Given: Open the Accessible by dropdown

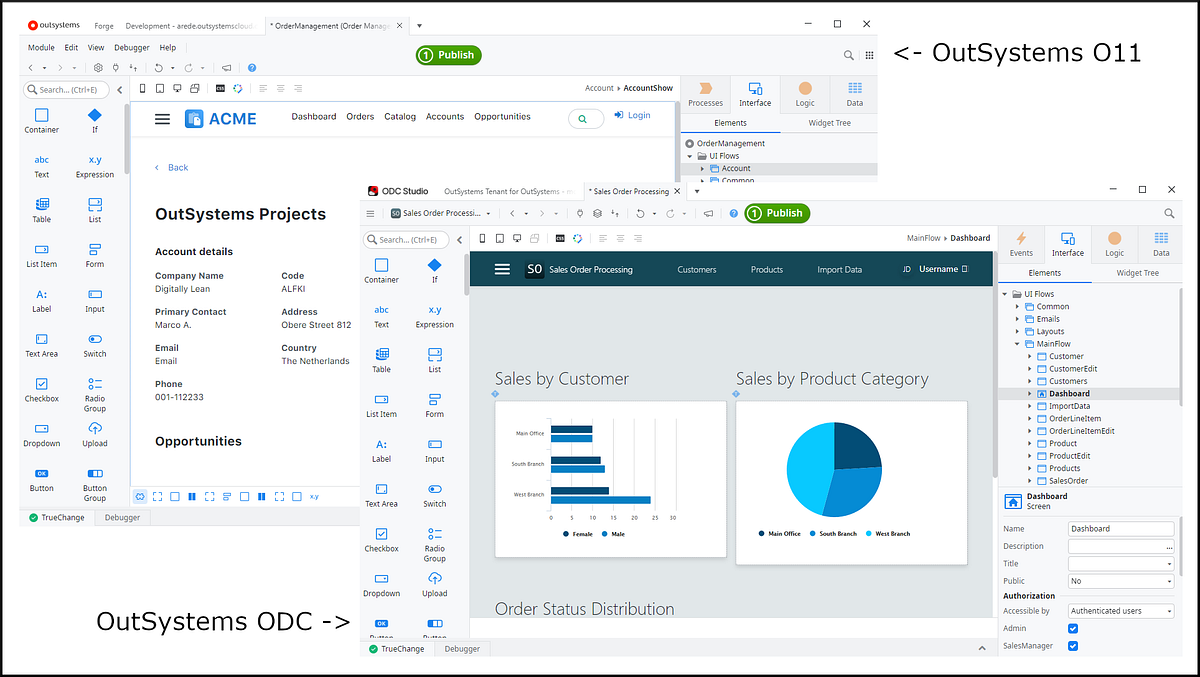Looking at the screenshot, I should [x=1120, y=610].
